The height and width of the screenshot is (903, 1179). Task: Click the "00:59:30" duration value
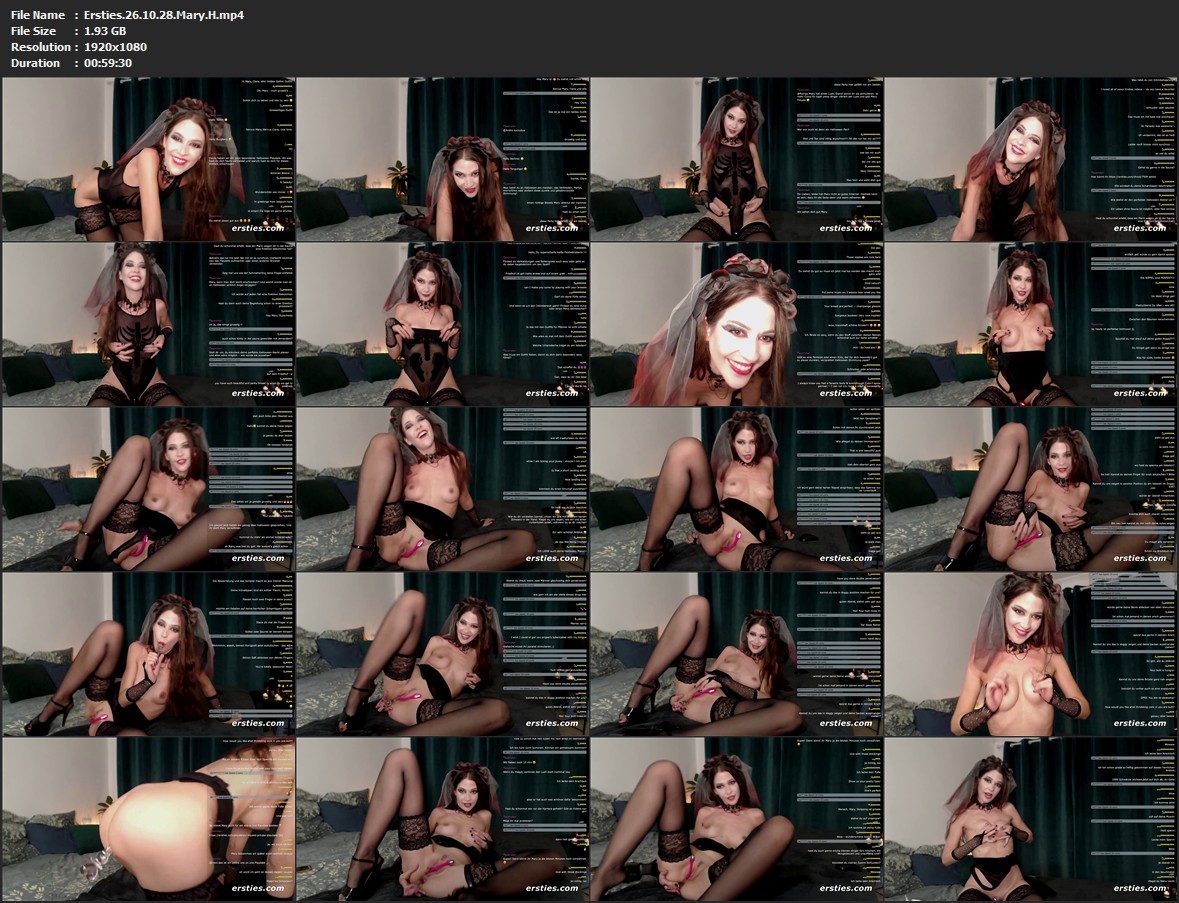[108, 63]
